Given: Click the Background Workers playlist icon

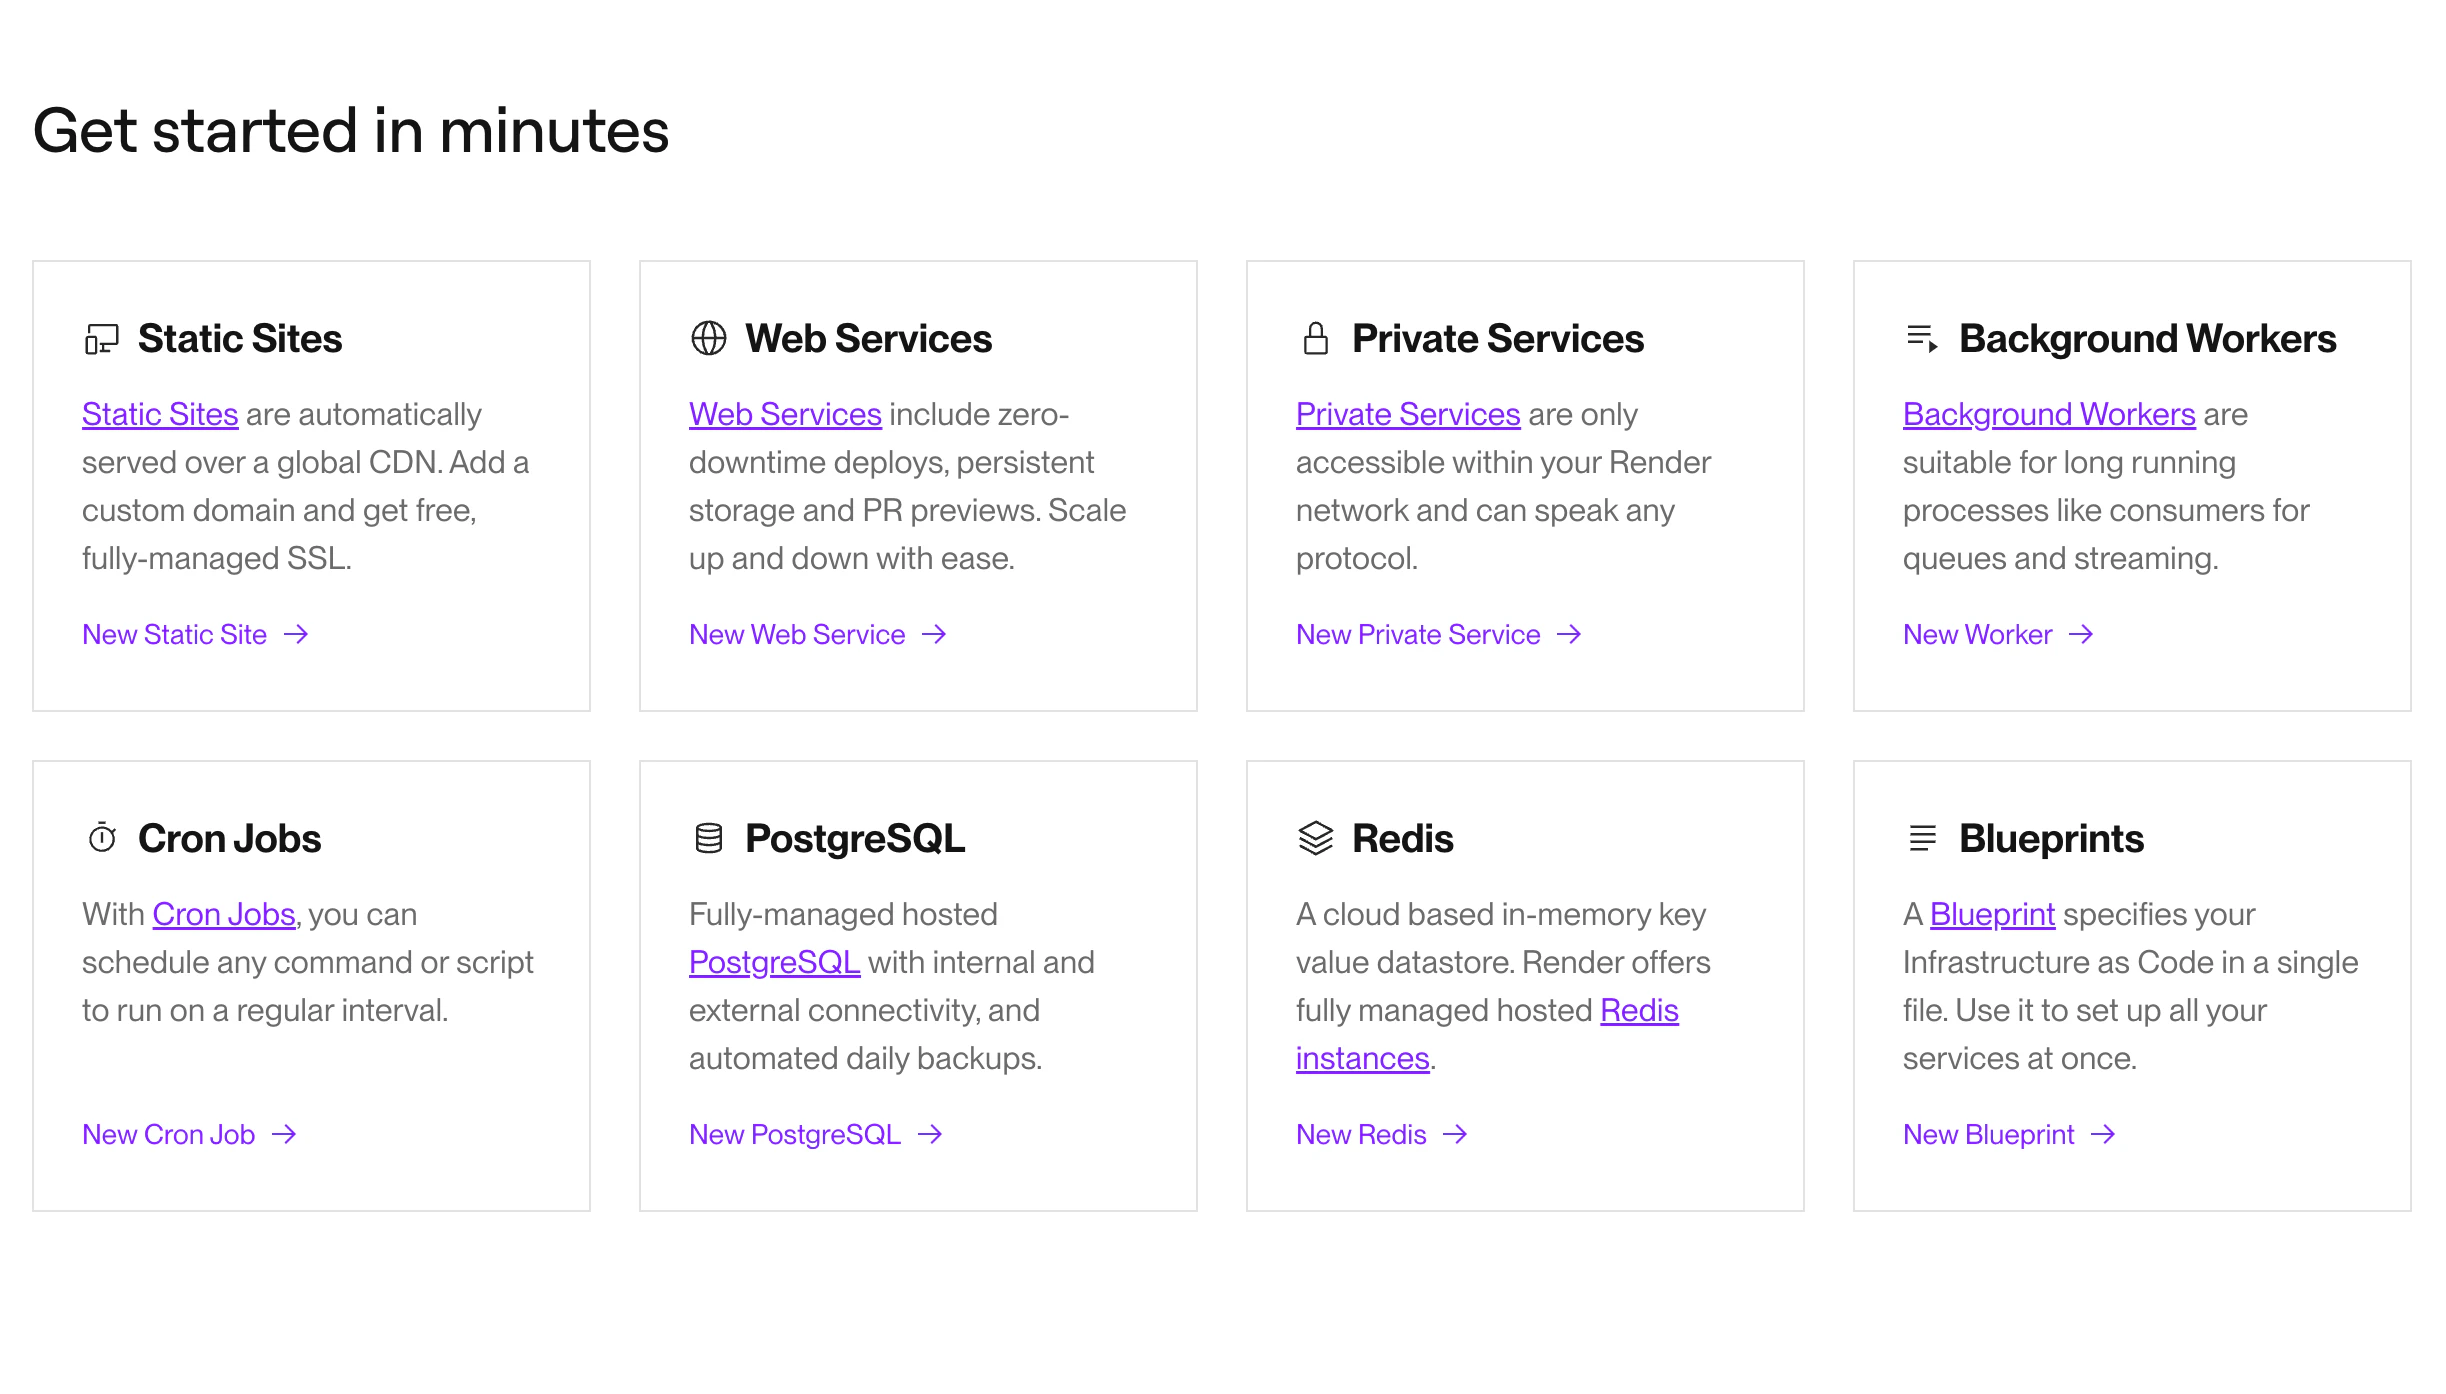Looking at the screenshot, I should click(x=1922, y=339).
